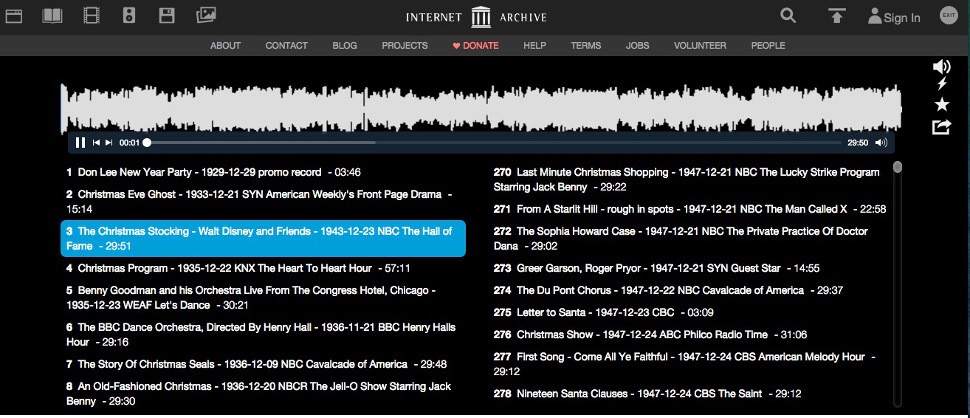Image resolution: width=970 pixels, height=418 pixels.
Task: Click Sign In
Action: 894,17
